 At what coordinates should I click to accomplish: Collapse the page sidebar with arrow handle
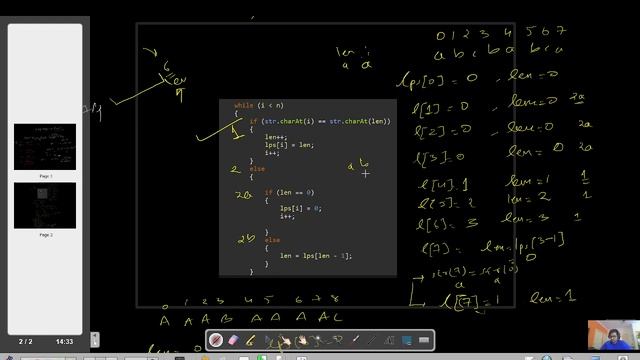coord(94,340)
